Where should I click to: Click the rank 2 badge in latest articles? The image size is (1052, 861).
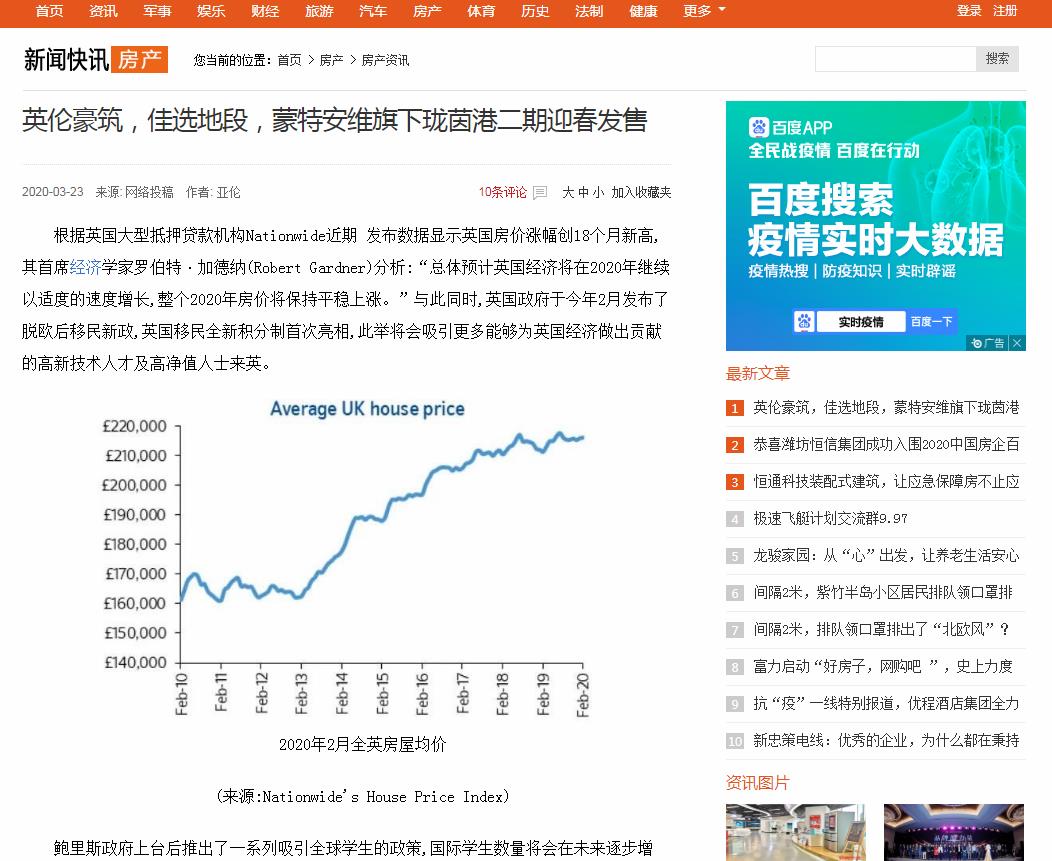tap(735, 445)
